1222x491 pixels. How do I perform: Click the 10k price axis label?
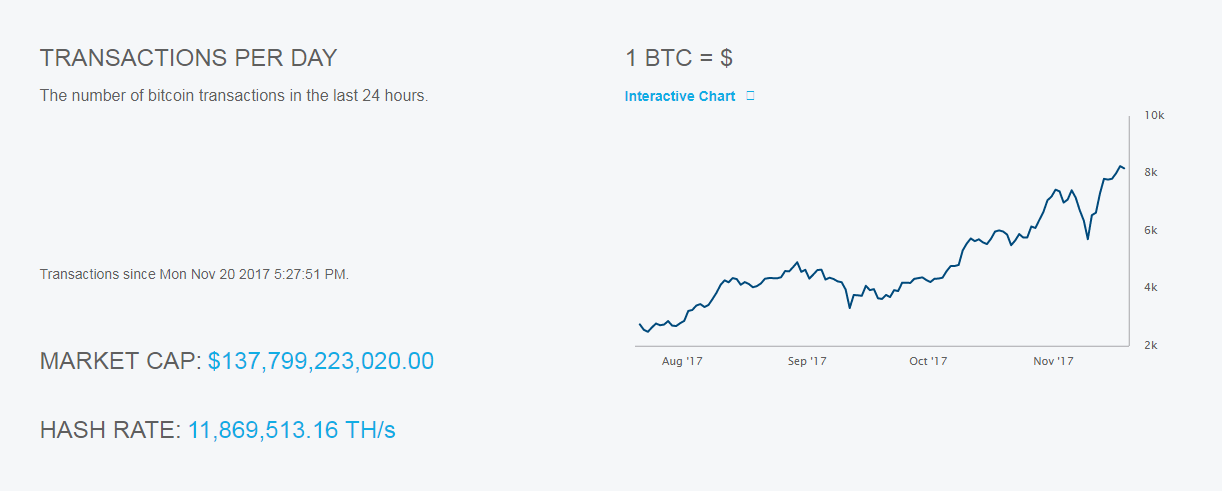tap(1154, 115)
